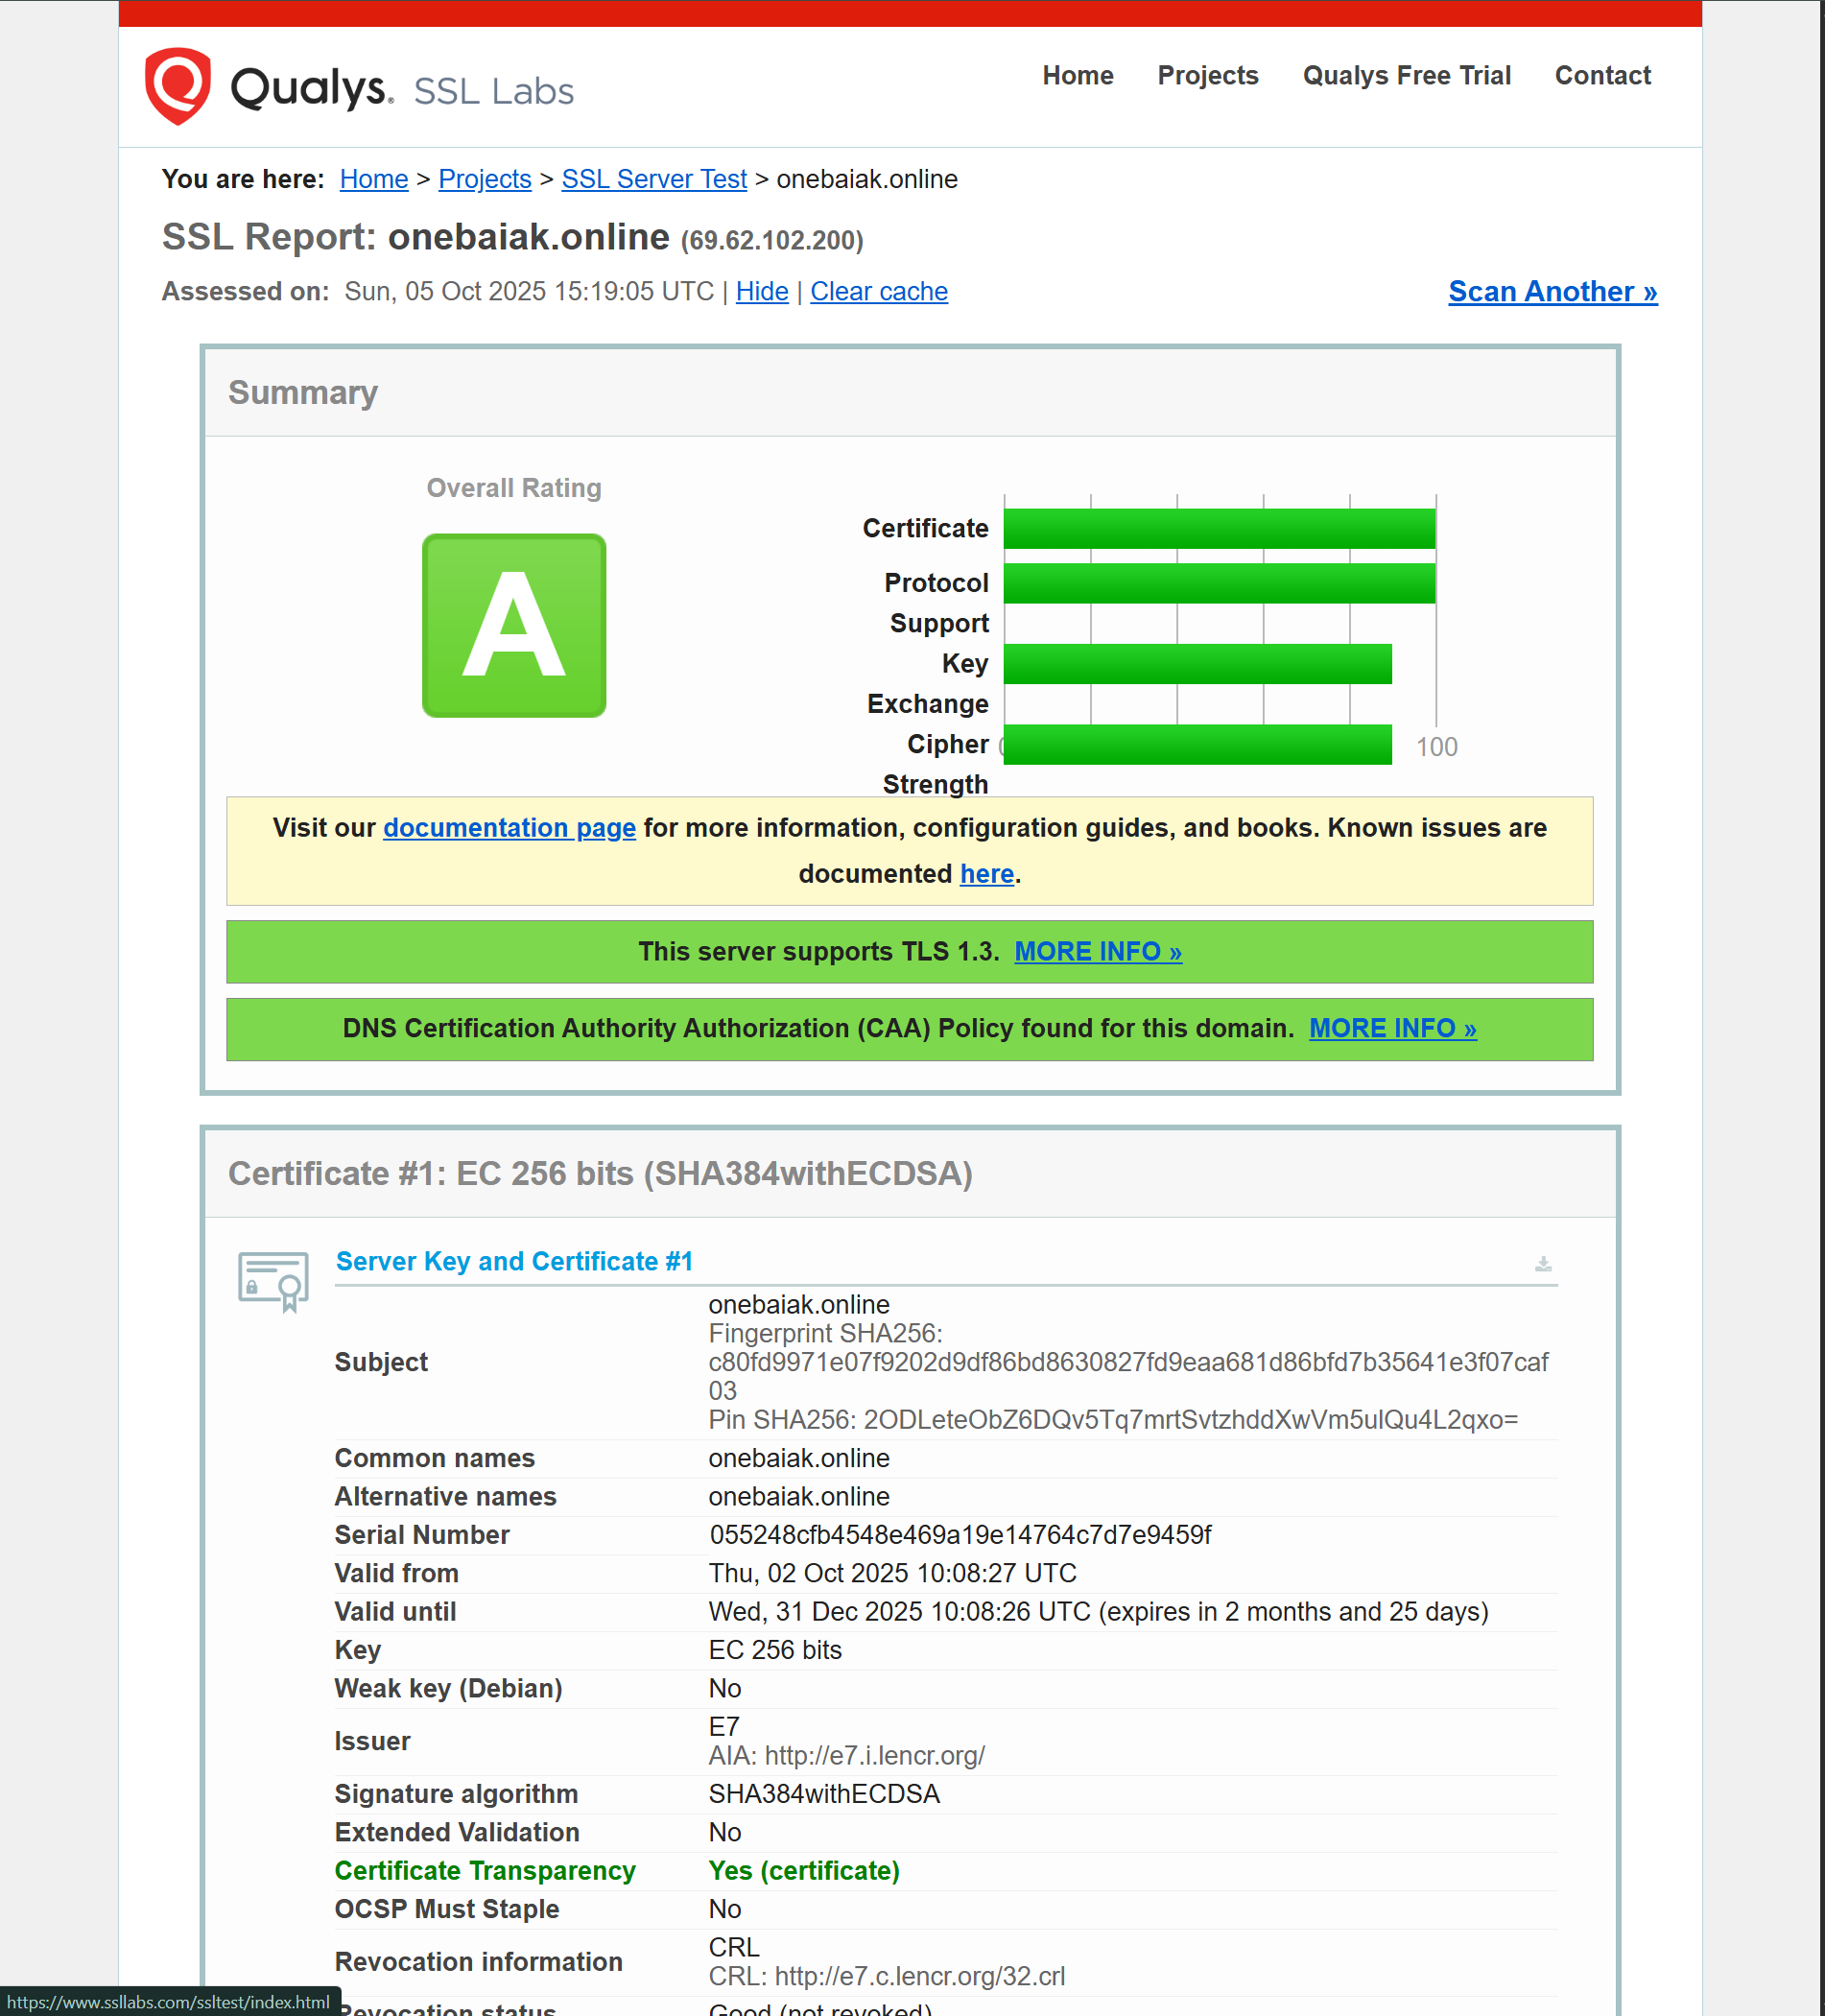The width and height of the screenshot is (1825, 2016).
Task: Hide this assessment from results
Action: coord(761,292)
